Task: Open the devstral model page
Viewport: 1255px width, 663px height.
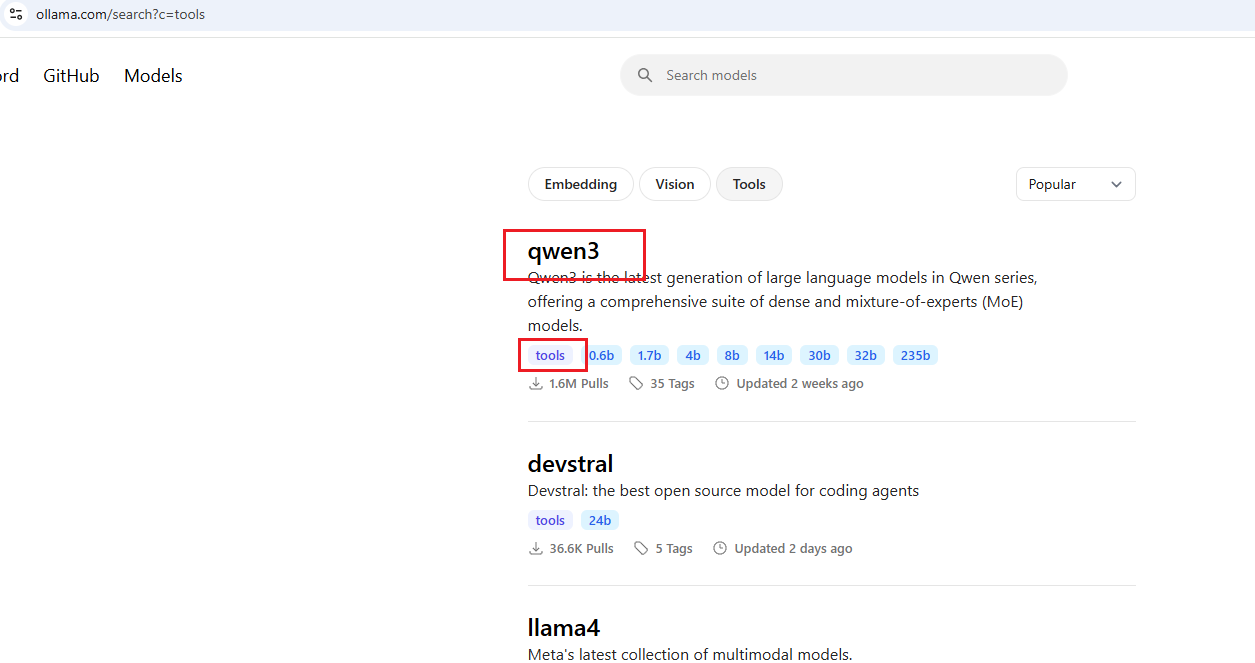Action: 570,464
